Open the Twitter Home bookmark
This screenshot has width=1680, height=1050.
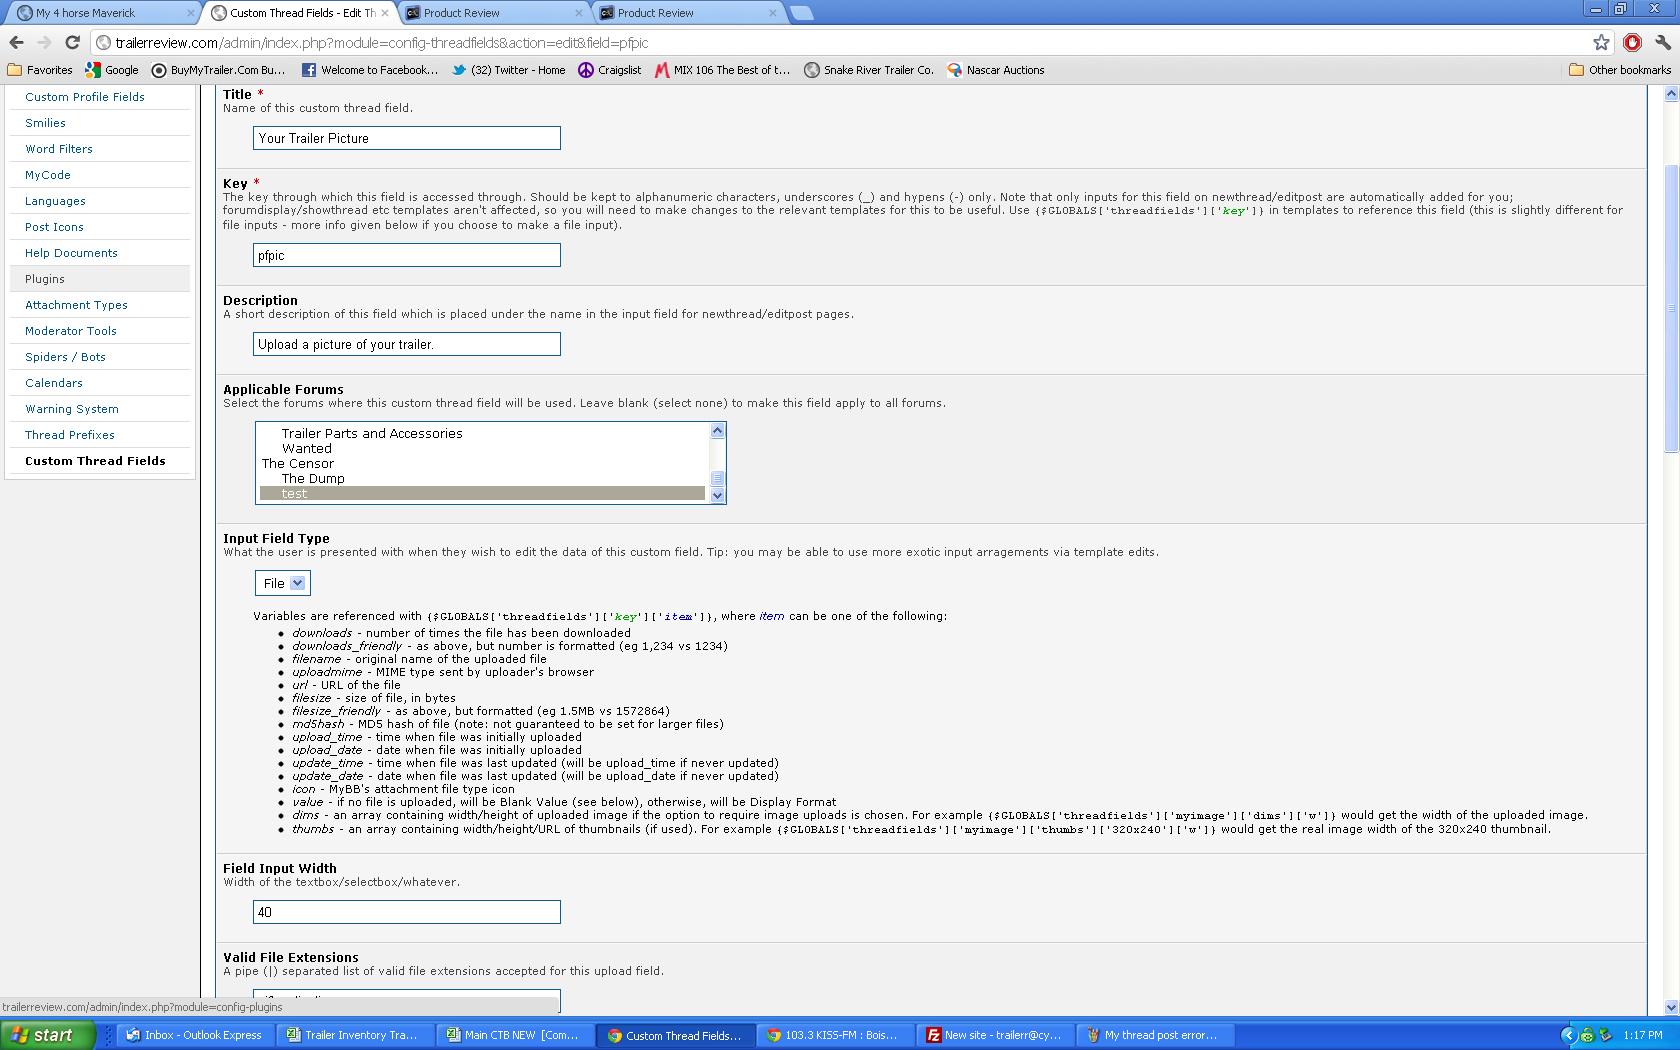[508, 70]
